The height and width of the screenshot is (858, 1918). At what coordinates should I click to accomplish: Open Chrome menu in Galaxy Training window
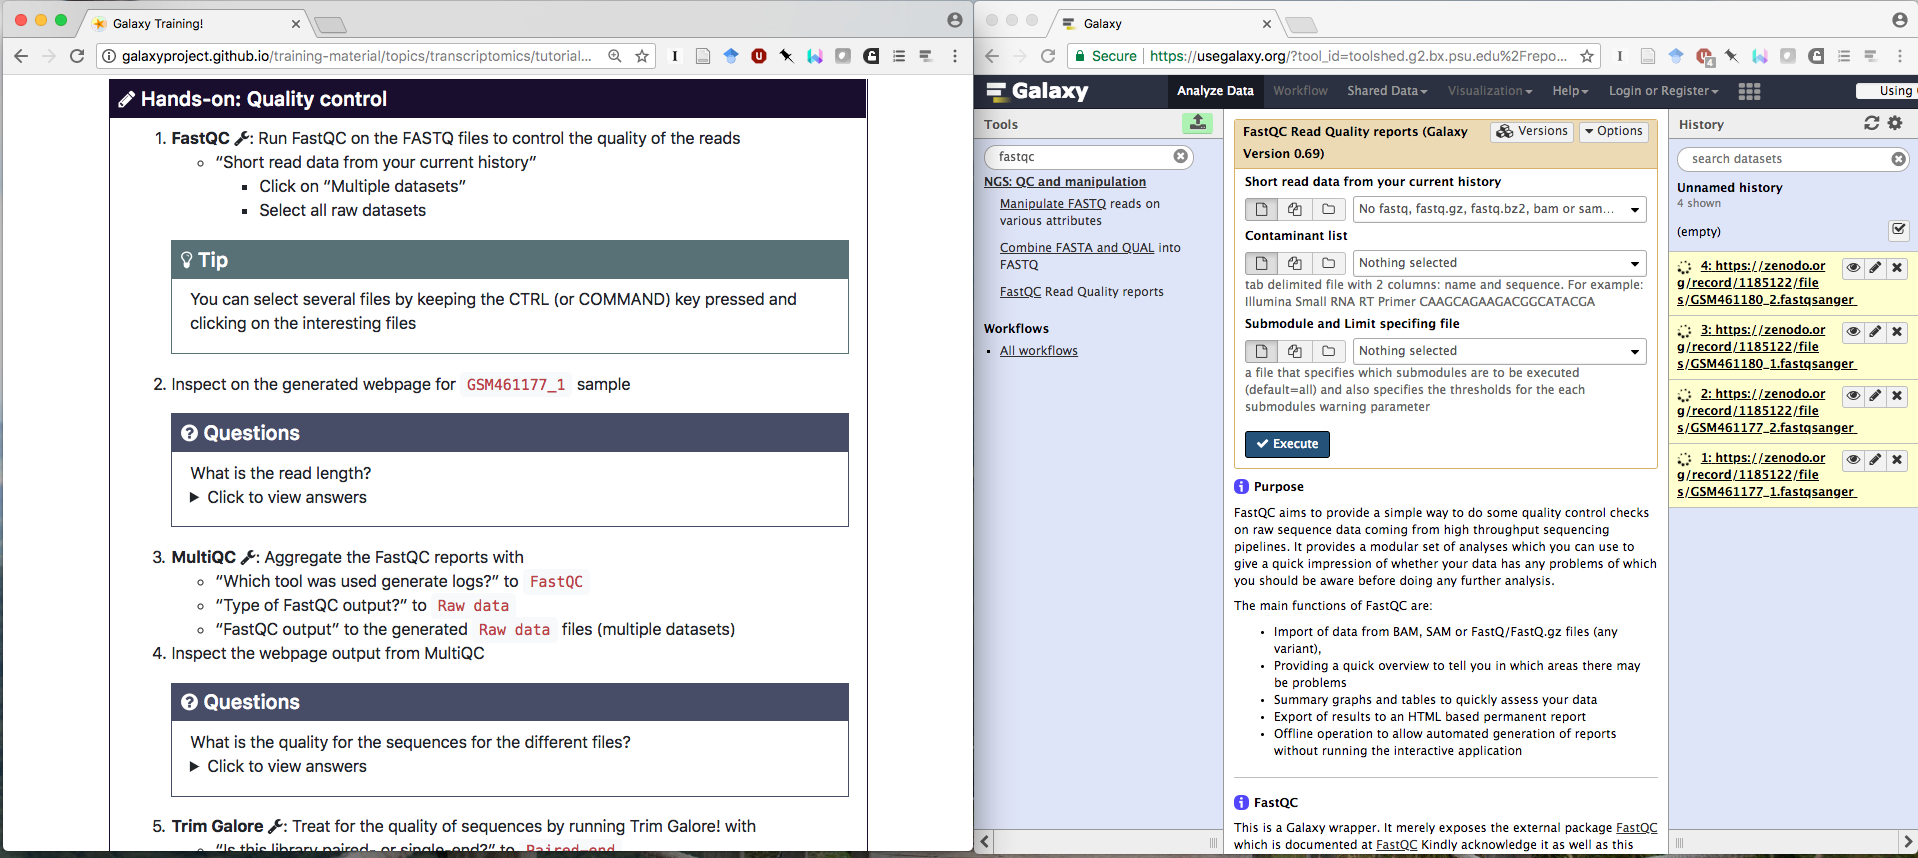coord(955,56)
